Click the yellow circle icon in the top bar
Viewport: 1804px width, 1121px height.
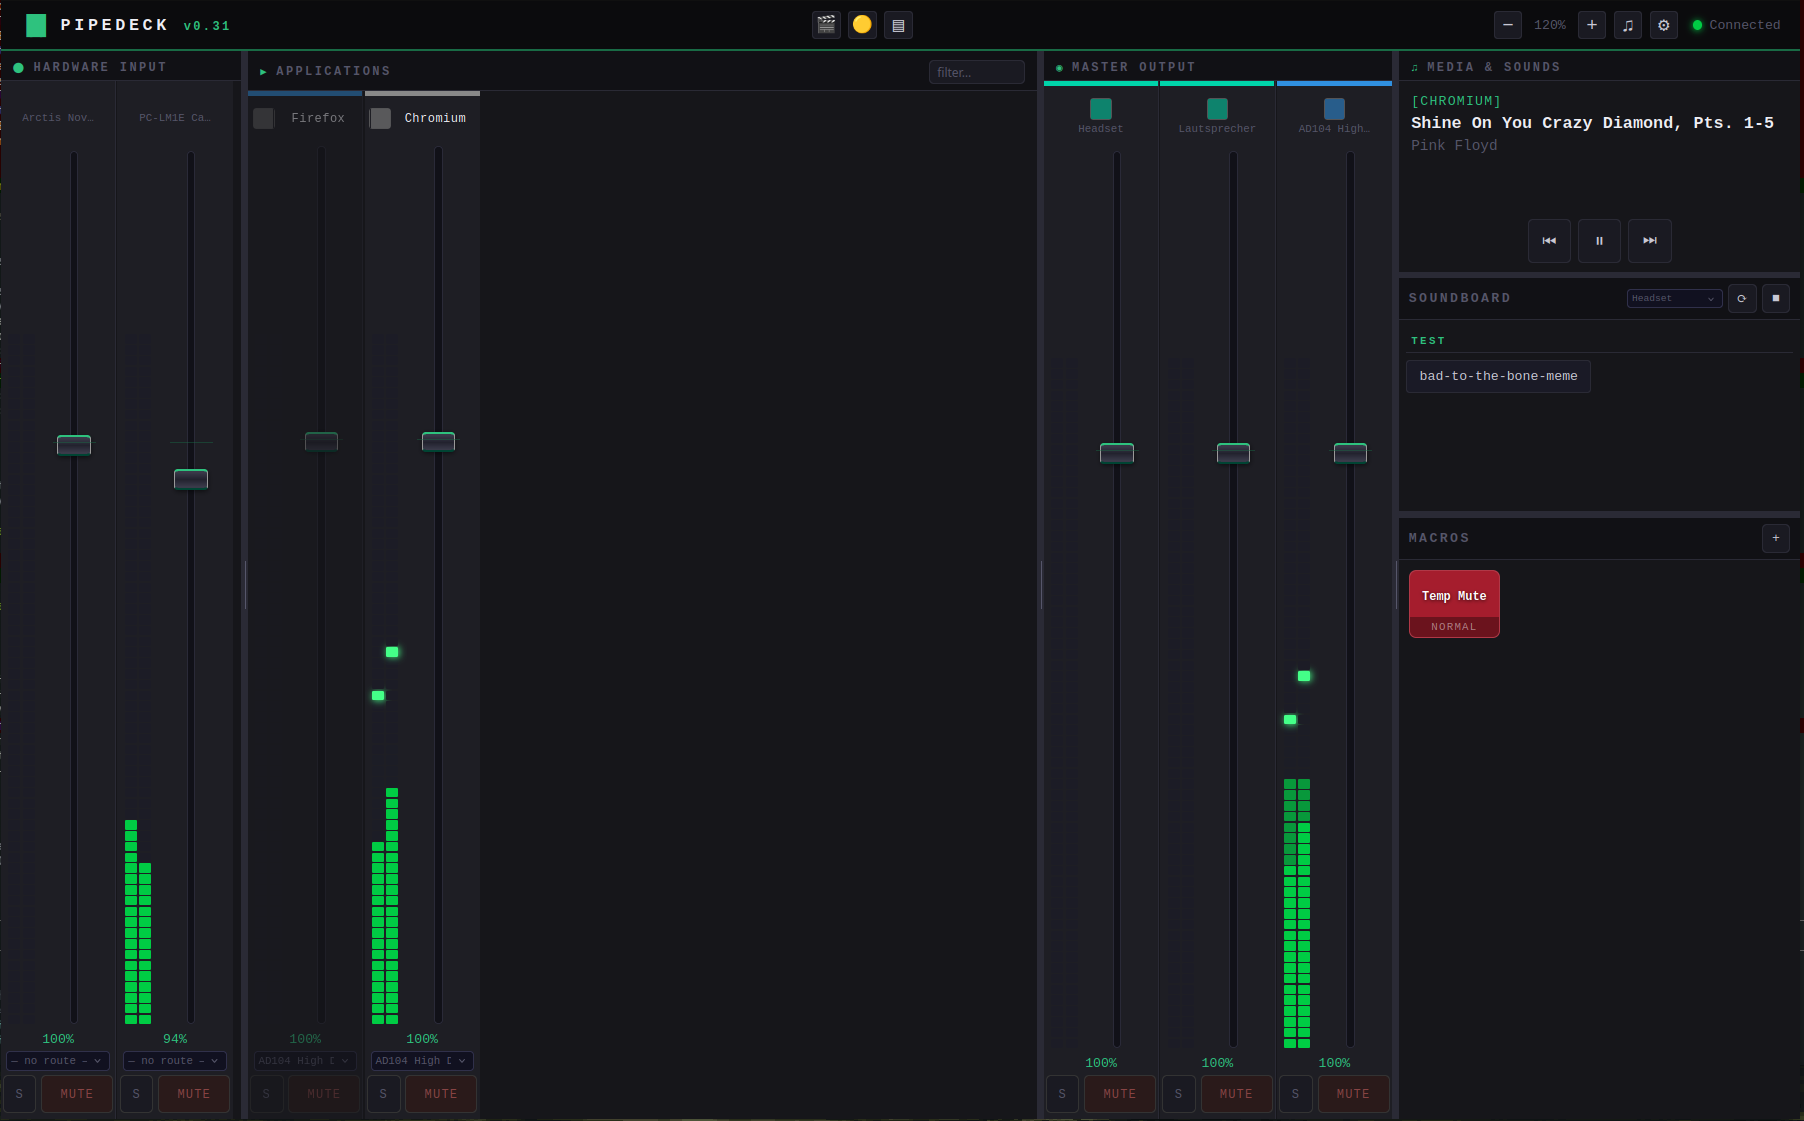click(x=862, y=25)
